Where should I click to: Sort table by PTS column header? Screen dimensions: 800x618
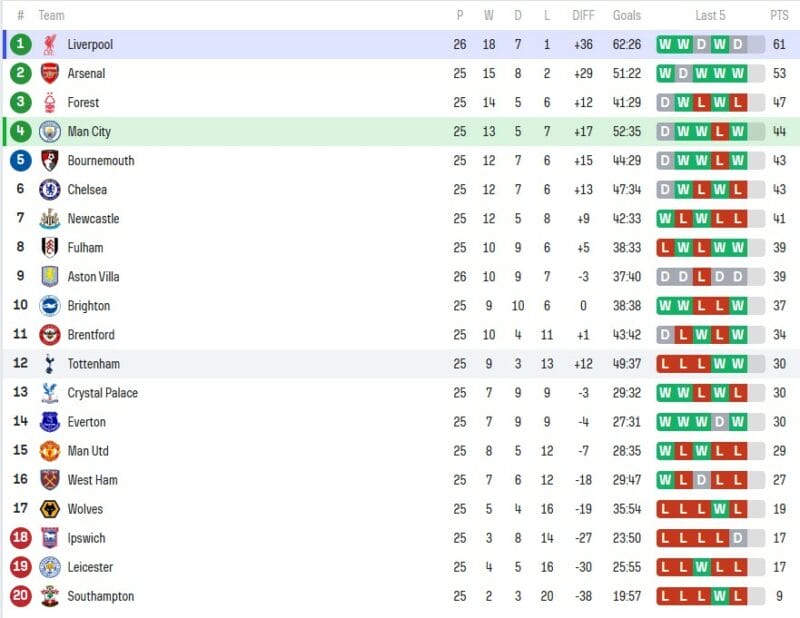click(x=779, y=15)
